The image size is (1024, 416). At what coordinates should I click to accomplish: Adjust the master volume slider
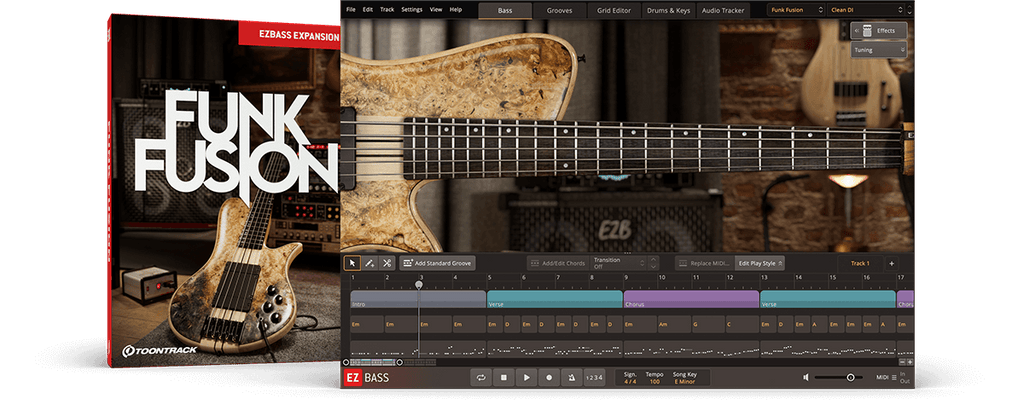point(838,377)
